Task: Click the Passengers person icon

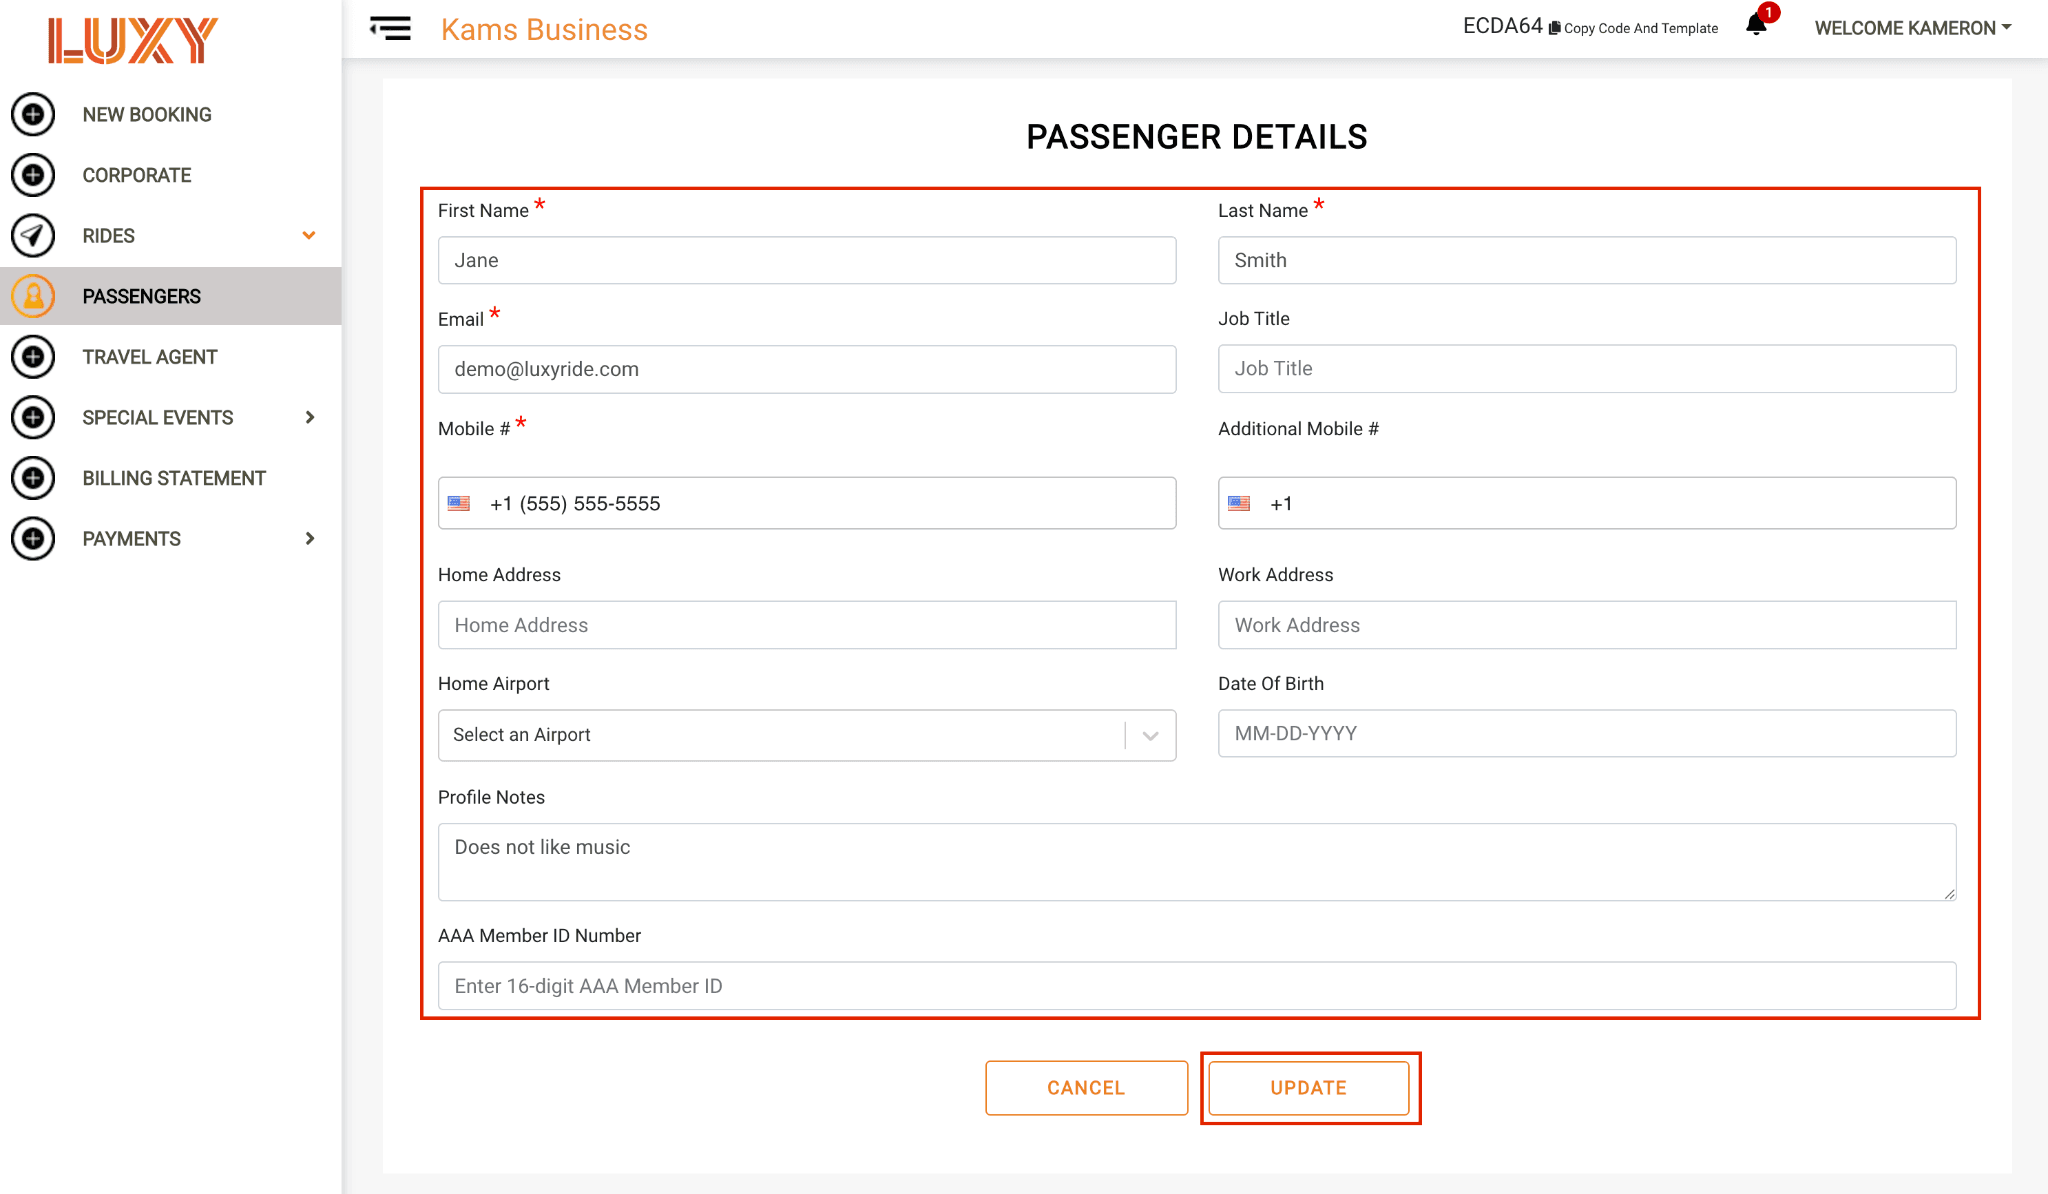Action: click(x=33, y=296)
